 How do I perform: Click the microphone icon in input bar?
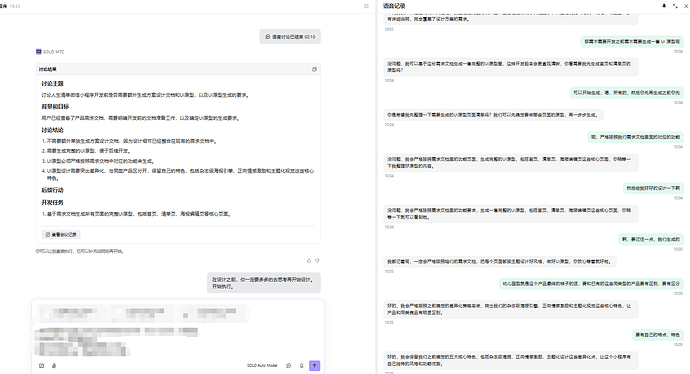[x=301, y=366]
